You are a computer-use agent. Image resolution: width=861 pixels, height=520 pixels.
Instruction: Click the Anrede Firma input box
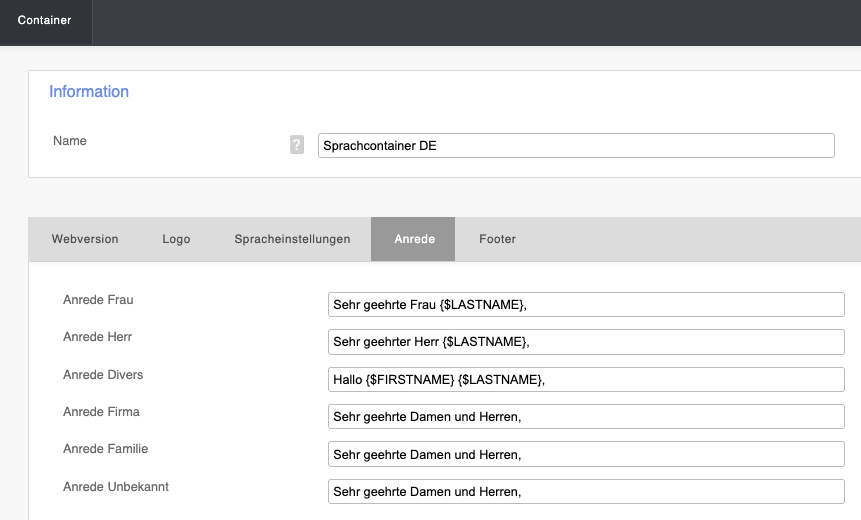click(x=586, y=417)
